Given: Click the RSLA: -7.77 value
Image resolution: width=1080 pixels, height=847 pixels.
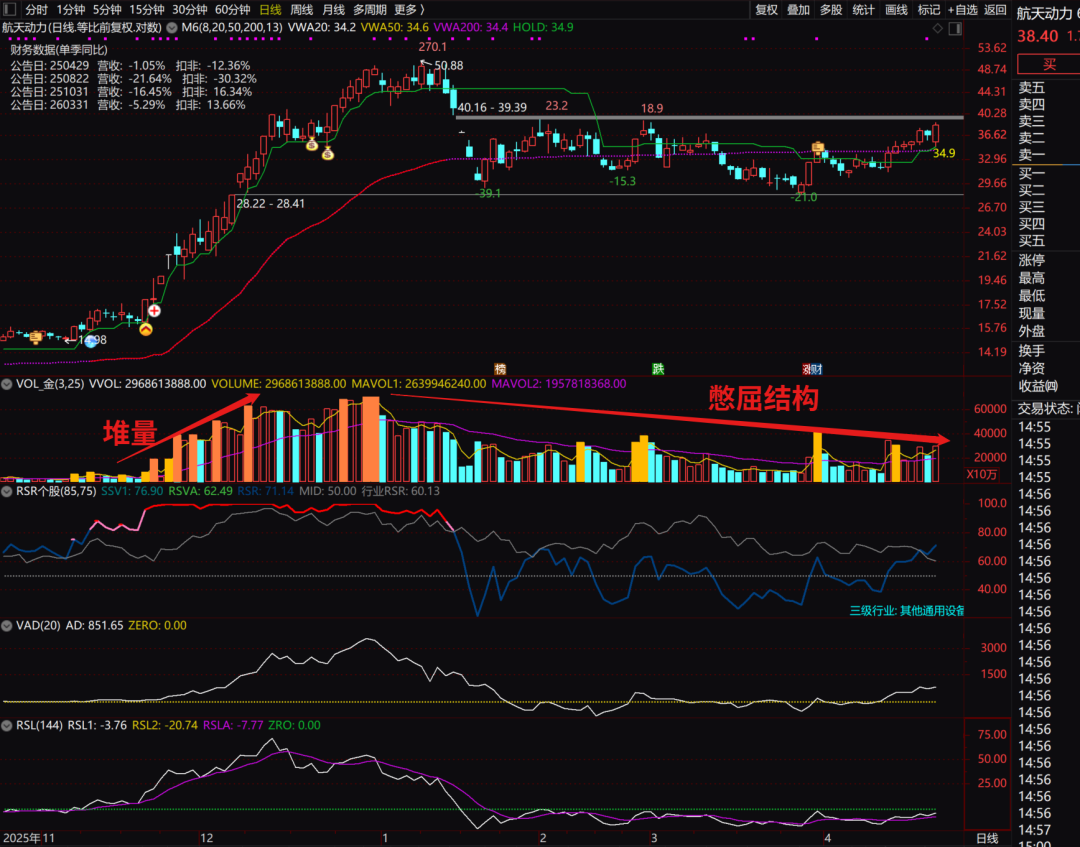Looking at the screenshot, I should (233, 725).
